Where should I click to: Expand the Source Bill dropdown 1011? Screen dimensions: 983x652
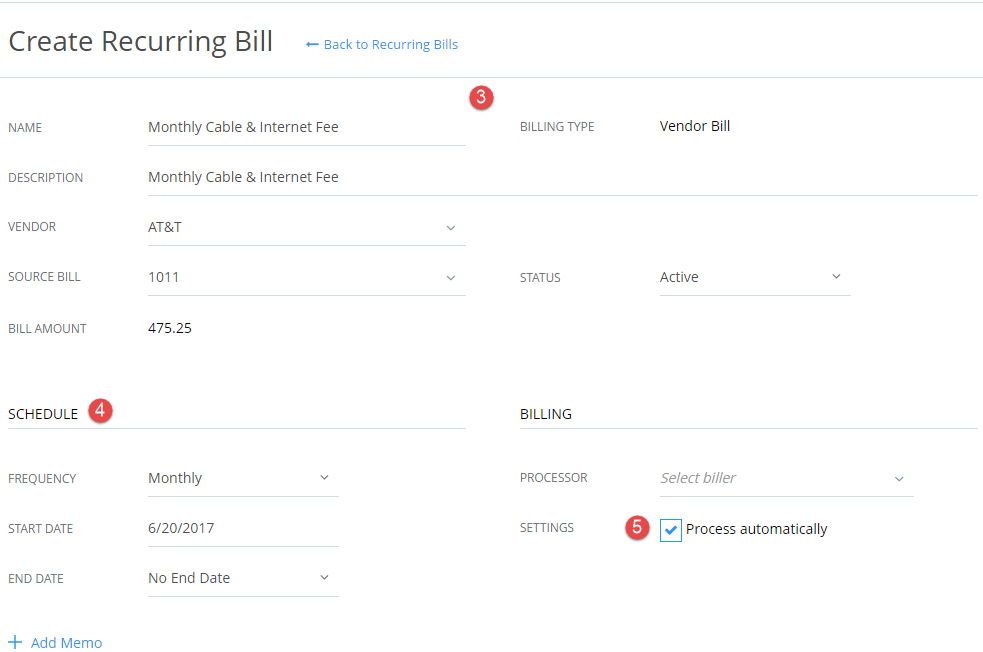coord(307,278)
